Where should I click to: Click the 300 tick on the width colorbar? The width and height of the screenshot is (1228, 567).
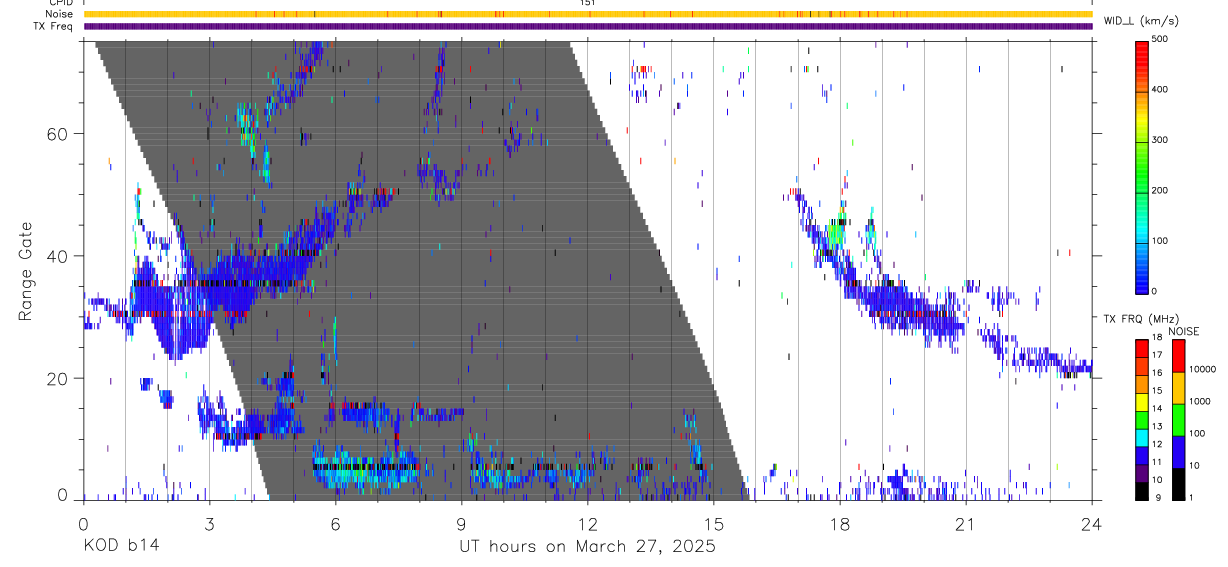point(1160,140)
